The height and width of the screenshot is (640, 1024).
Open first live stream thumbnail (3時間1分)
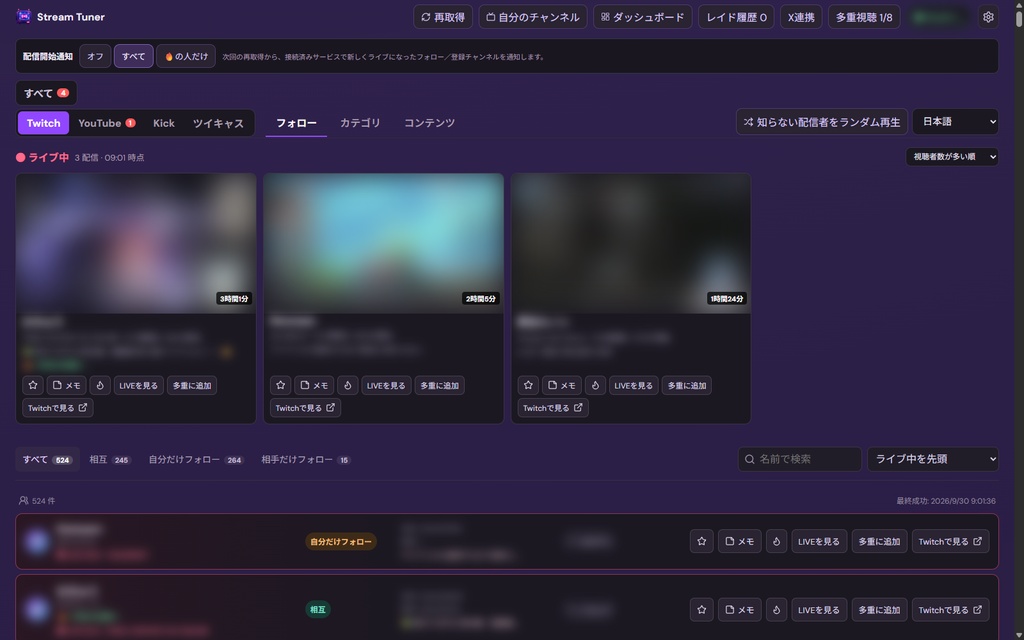136,243
